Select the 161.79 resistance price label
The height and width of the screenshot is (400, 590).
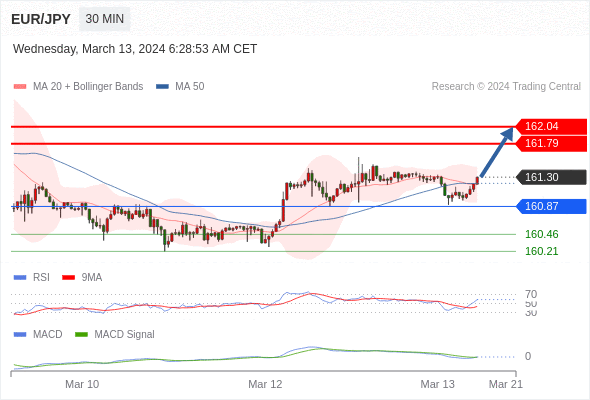(x=551, y=143)
